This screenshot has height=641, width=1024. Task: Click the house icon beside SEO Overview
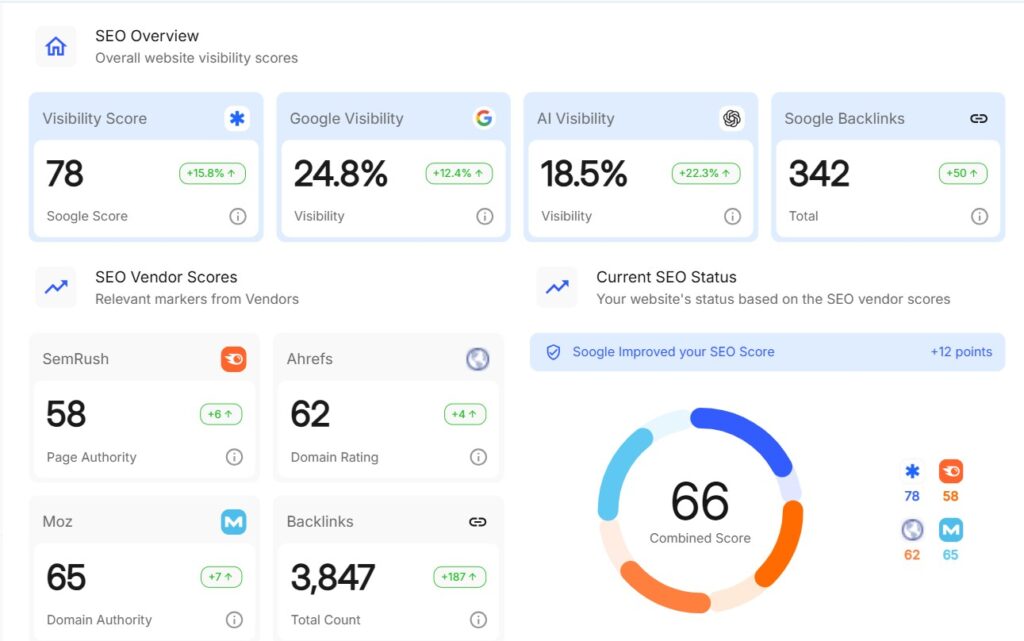[55, 46]
